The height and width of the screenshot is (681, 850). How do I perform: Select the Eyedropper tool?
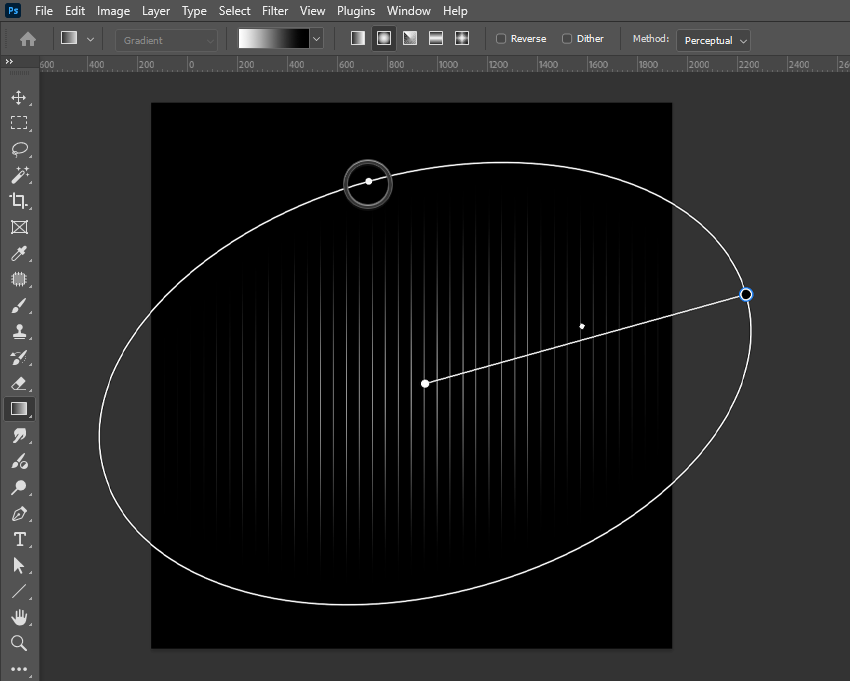(19, 253)
